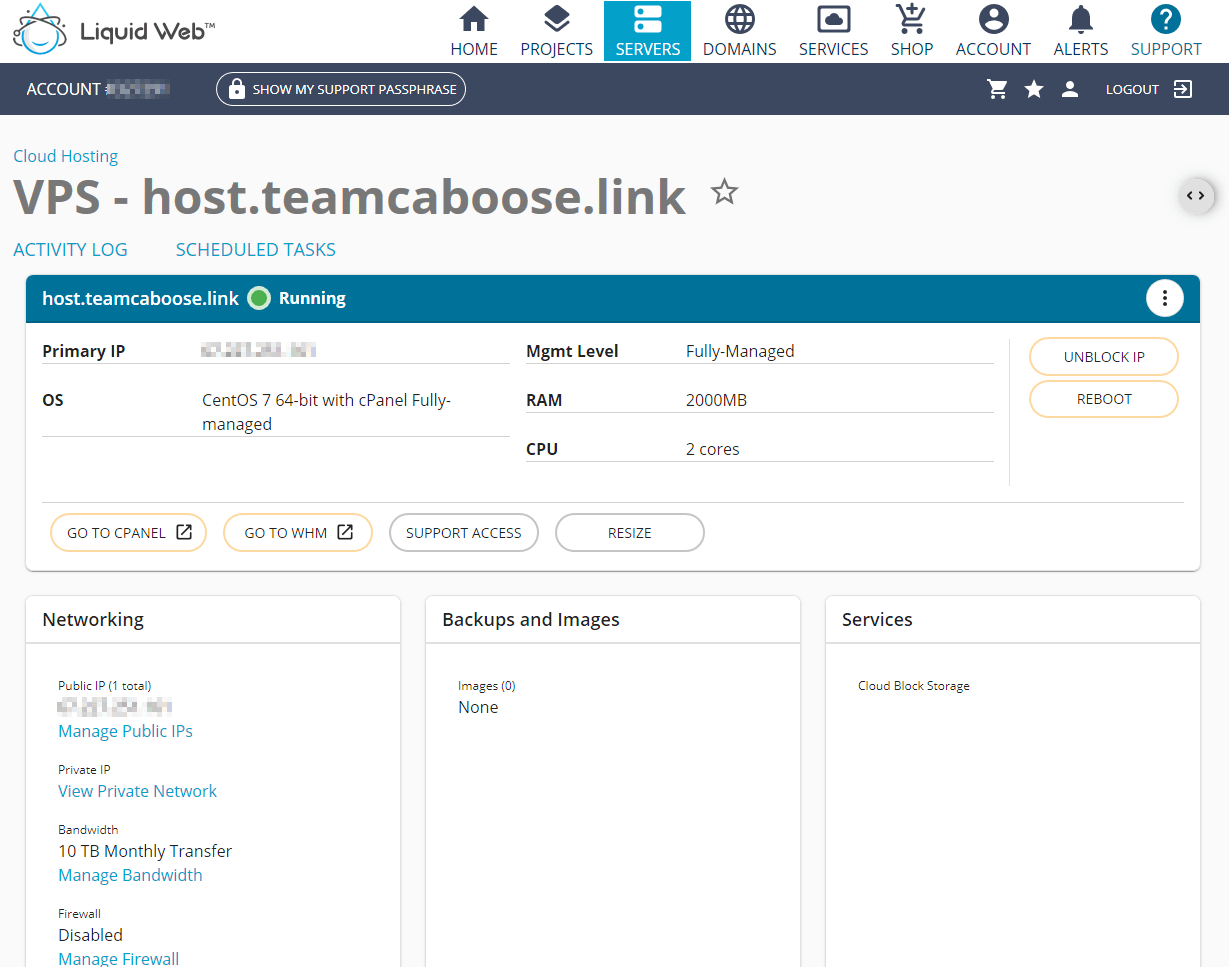Open the three-dot server options menu

[x=1164, y=298]
